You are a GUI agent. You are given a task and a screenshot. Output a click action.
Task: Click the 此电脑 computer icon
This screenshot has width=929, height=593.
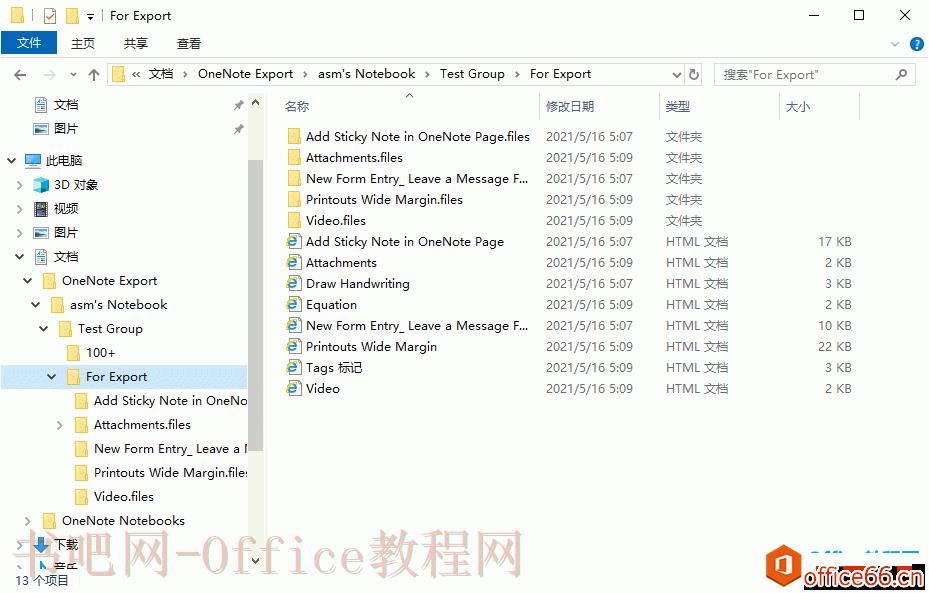(33, 161)
